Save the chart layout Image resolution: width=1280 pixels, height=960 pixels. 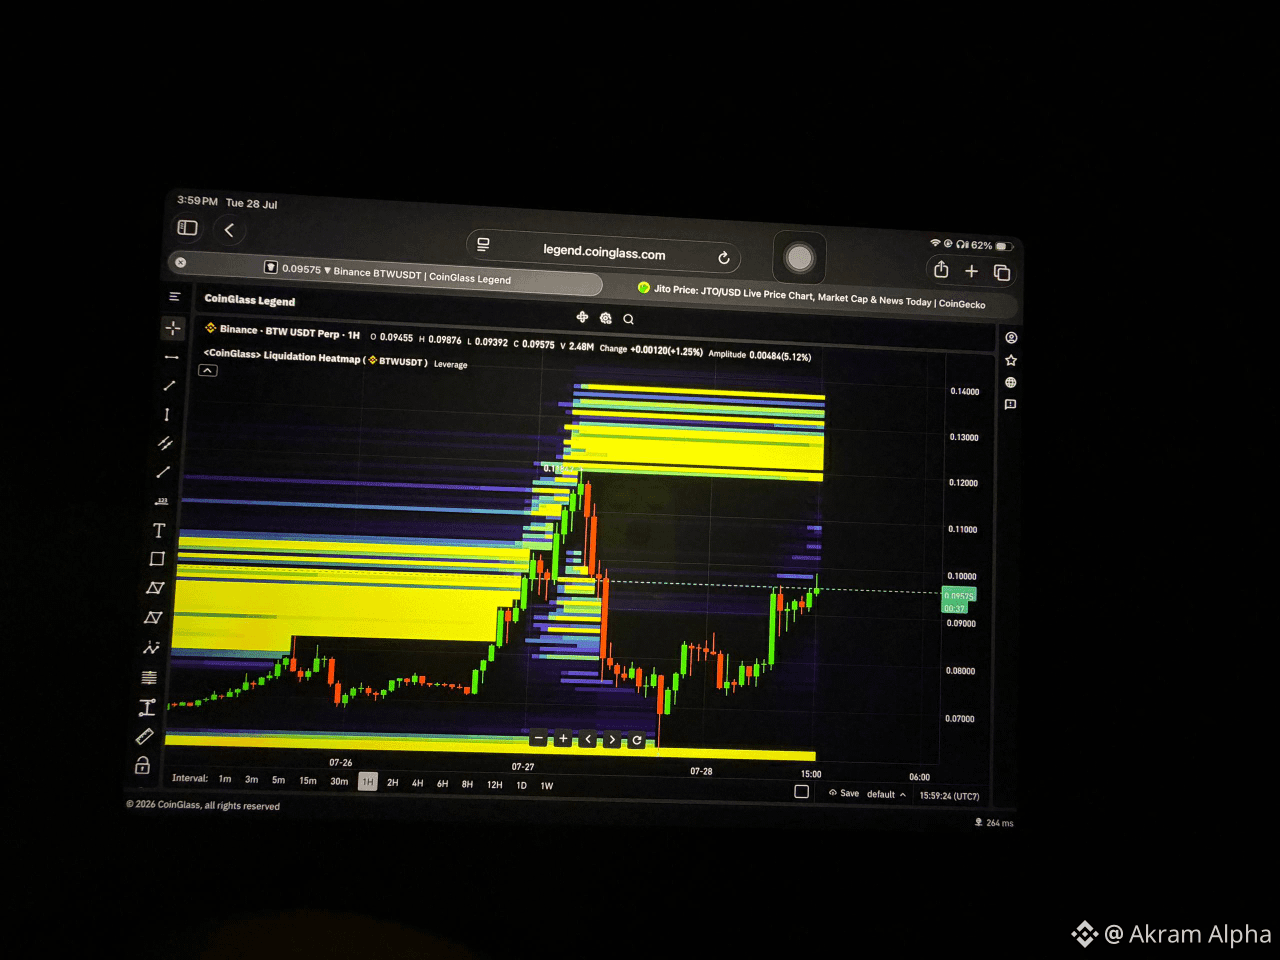point(844,793)
